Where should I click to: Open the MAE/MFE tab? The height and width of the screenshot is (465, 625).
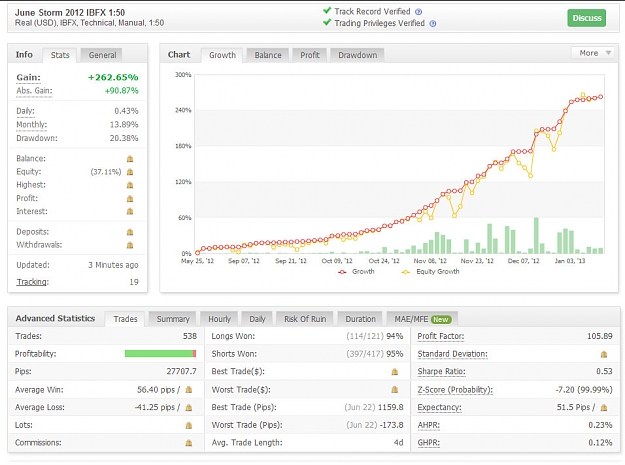click(422, 319)
